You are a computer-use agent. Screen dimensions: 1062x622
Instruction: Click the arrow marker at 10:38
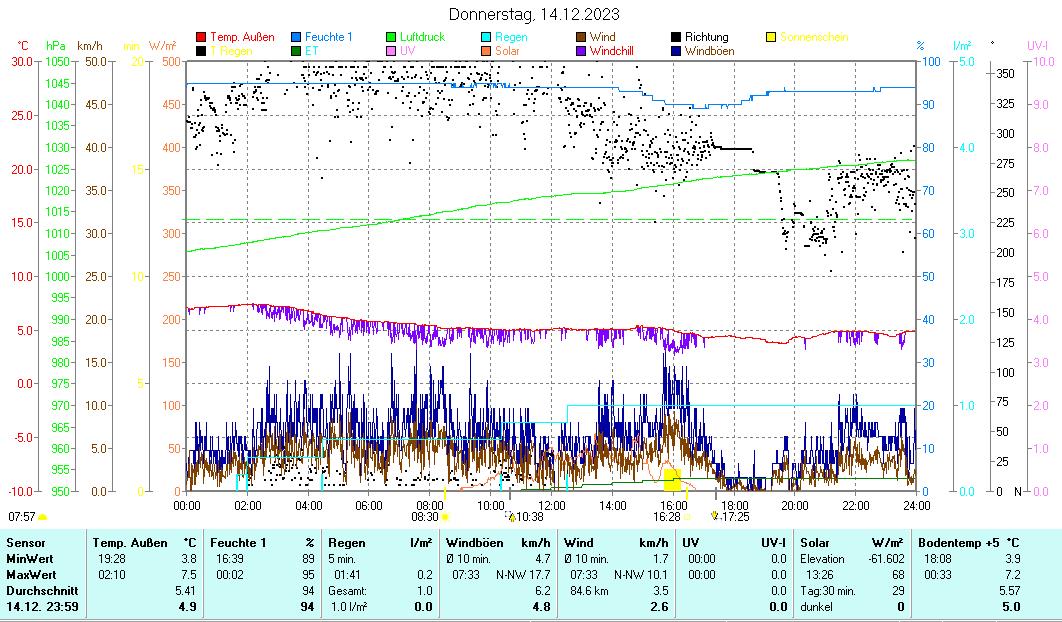511,517
